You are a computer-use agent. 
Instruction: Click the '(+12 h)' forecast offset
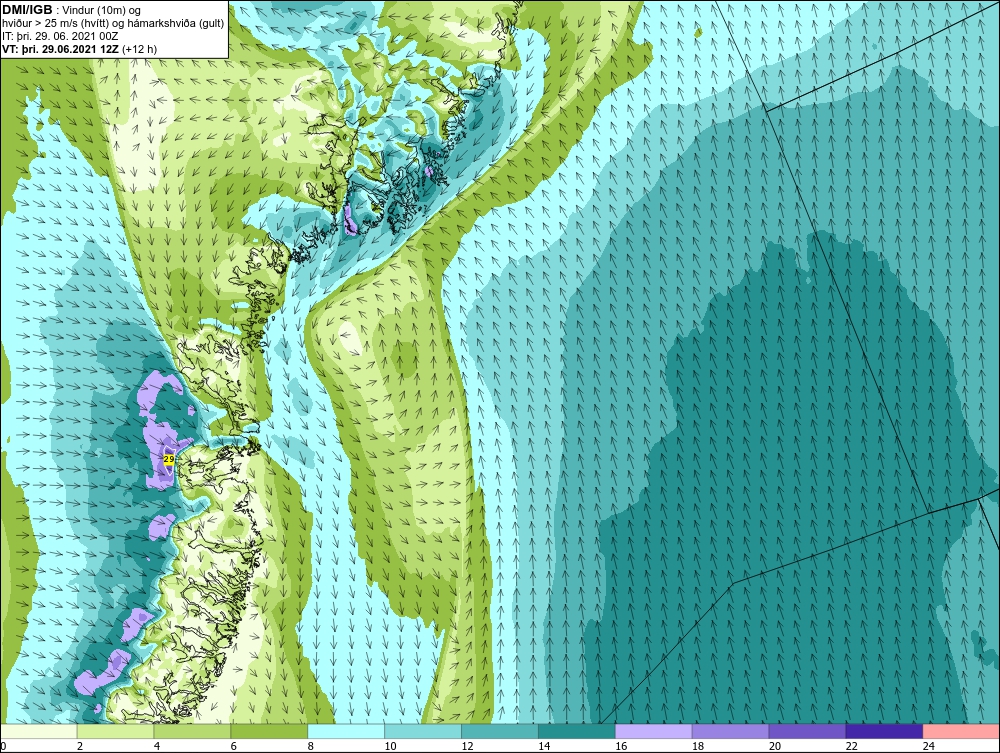(140, 48)
